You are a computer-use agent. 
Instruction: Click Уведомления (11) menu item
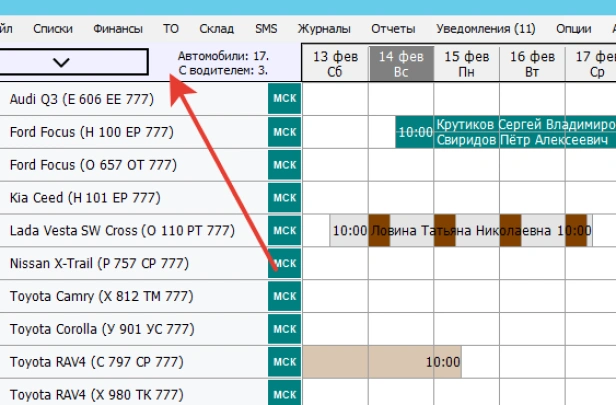(484, 29)
